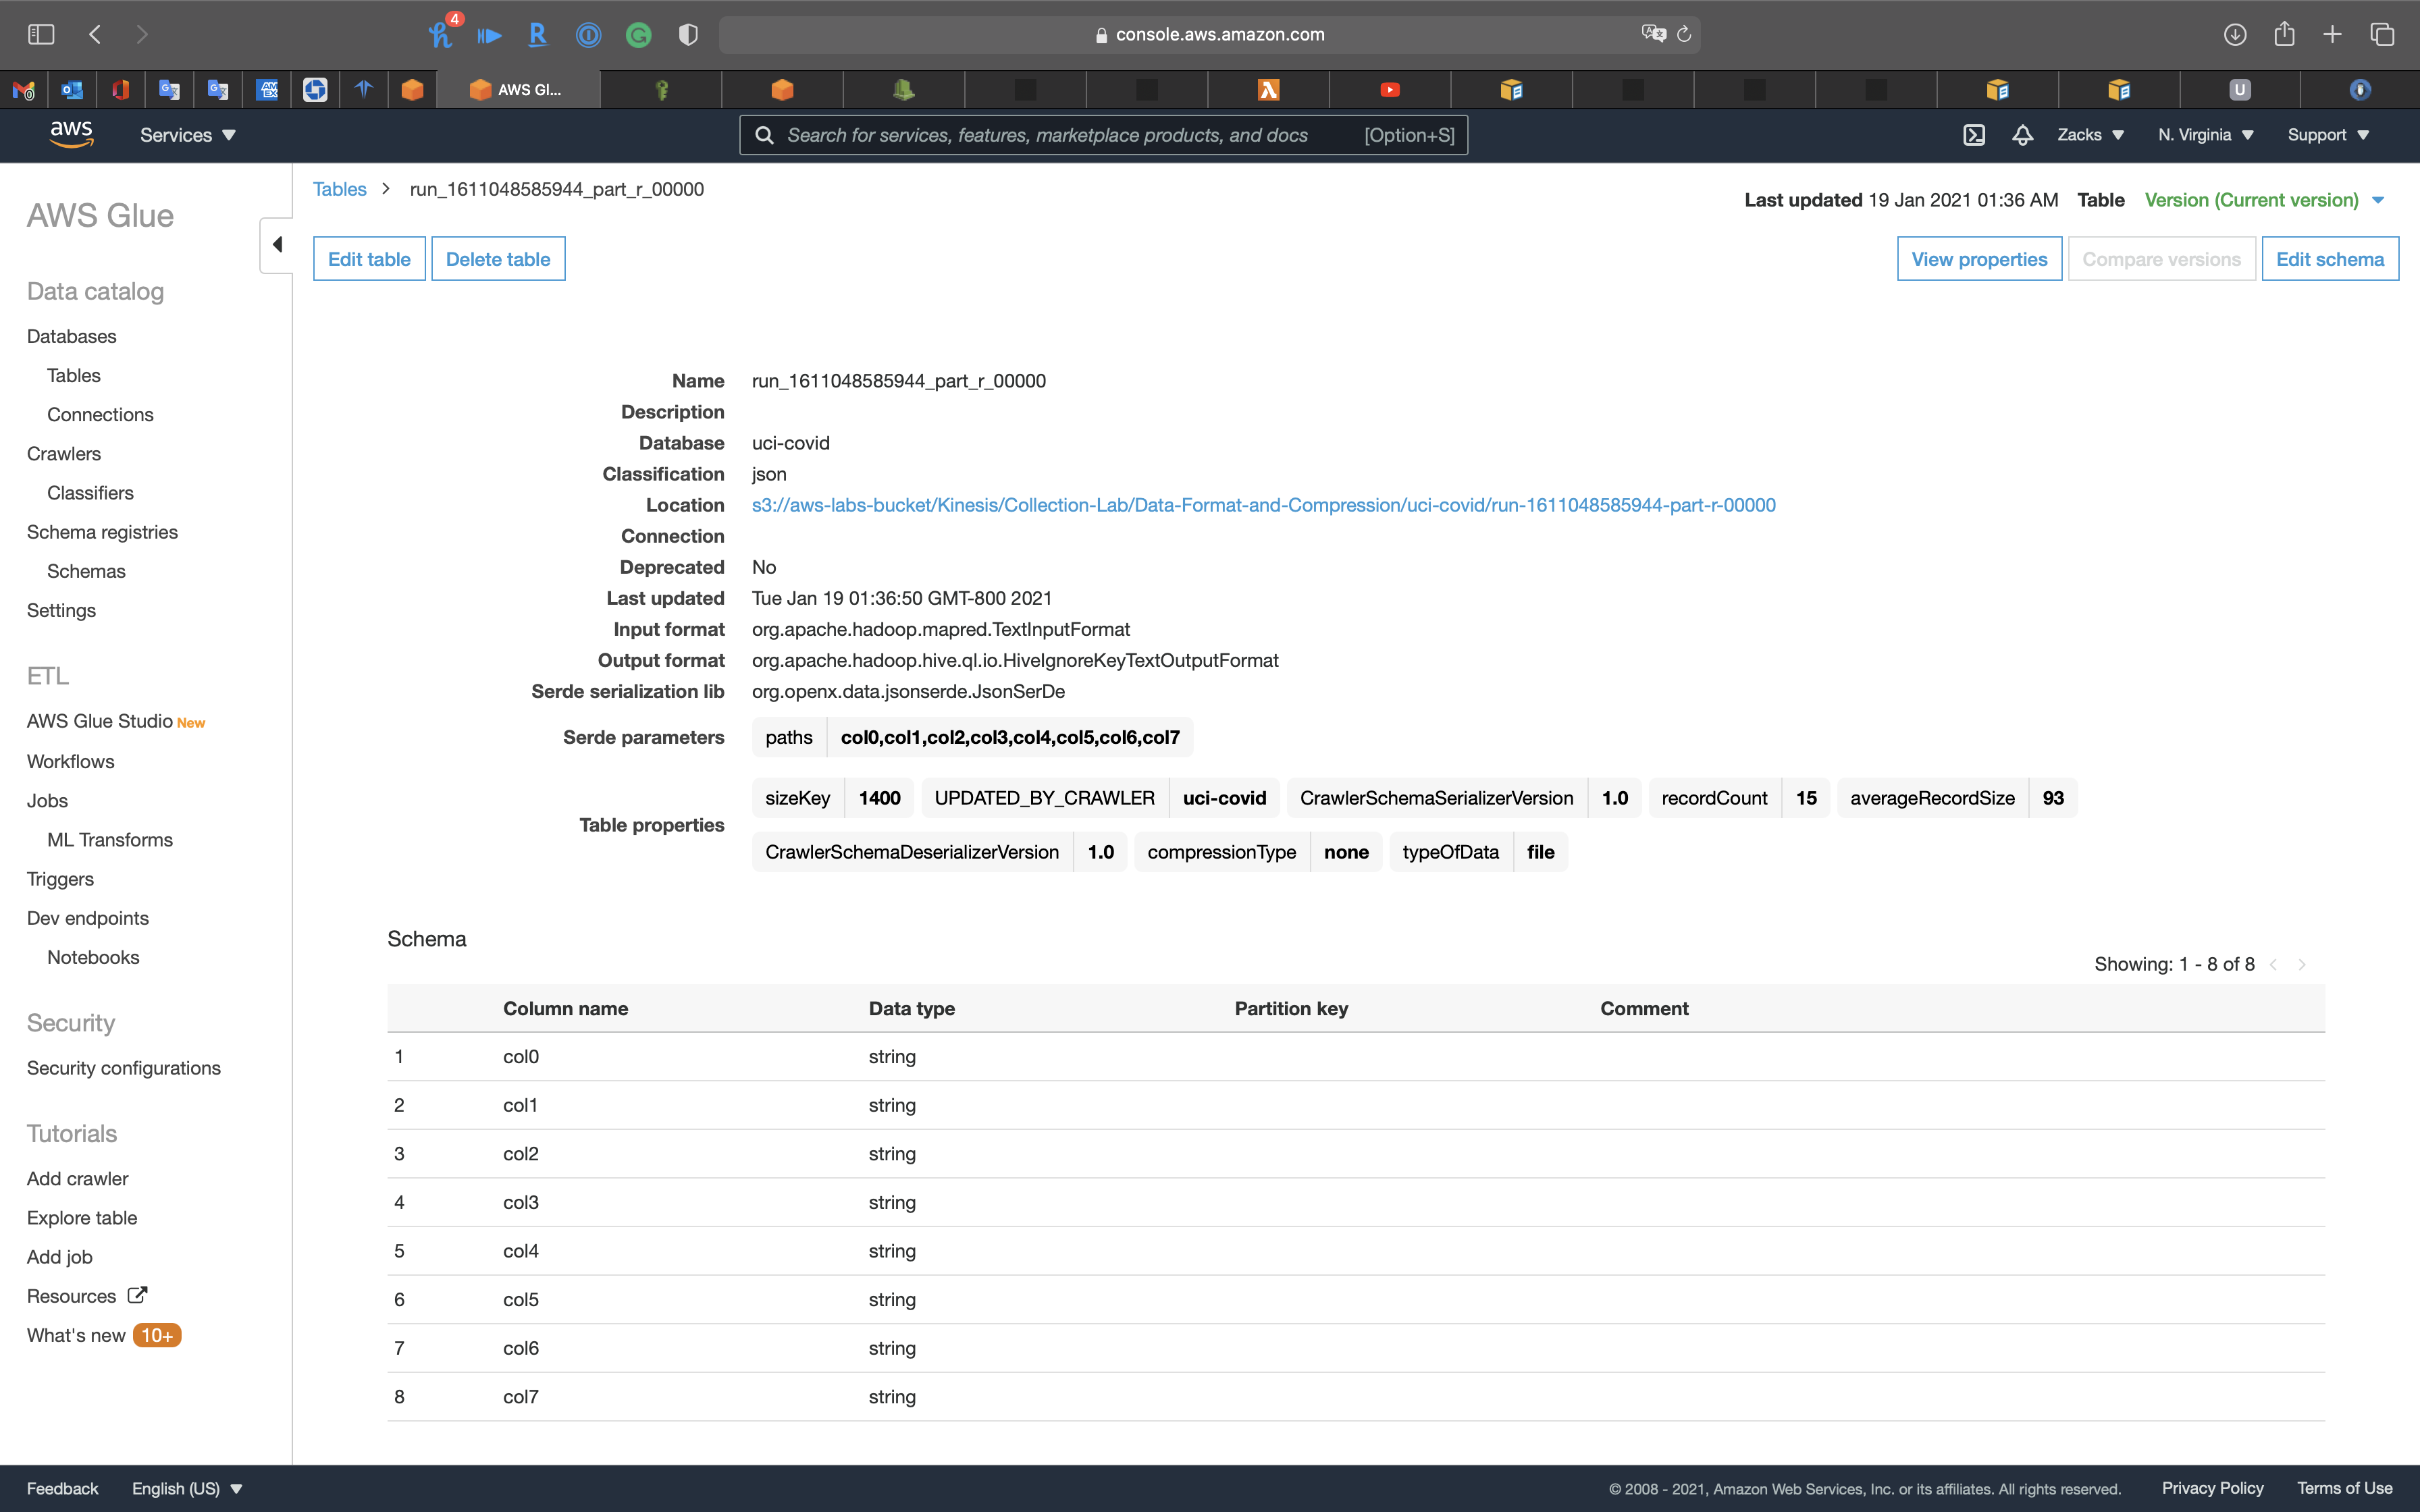Open Crawlers in the sidebar
The image size is (2420, 1512).
coord(64,454)
